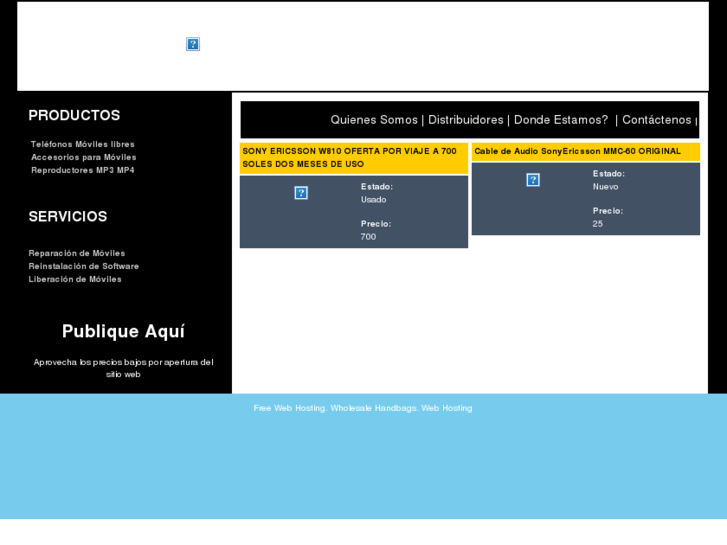Click the Estado label in the W810 listing
The height and width of the screenshot is (545, 727).
click(376, 187)
